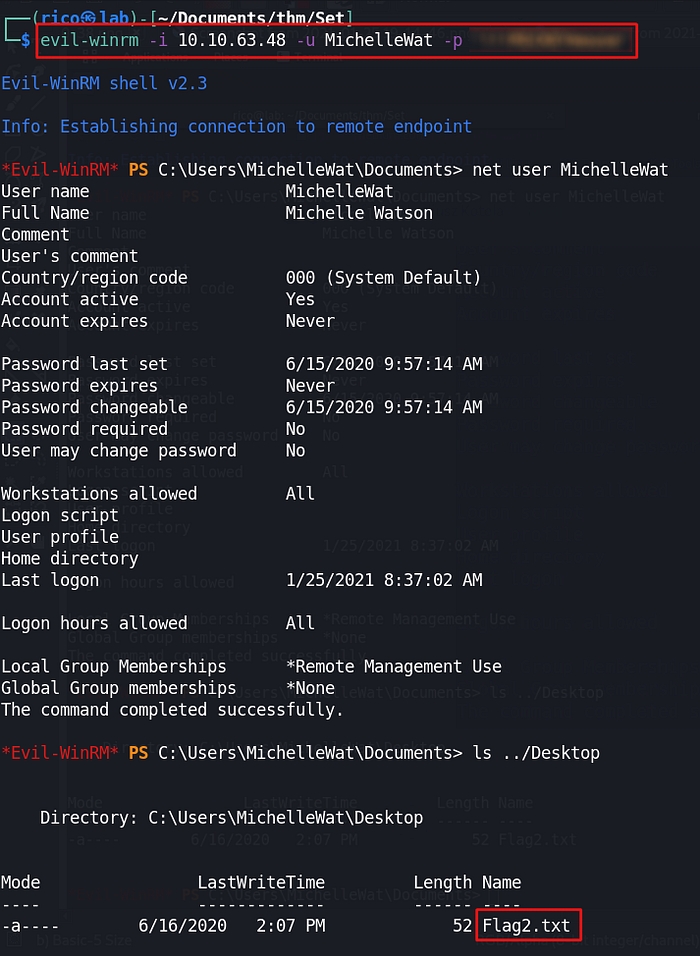Image resolution: width=700 pixels, height=956 pixels.
Task: Click the Flag2.txt file name
Action: 526,926
